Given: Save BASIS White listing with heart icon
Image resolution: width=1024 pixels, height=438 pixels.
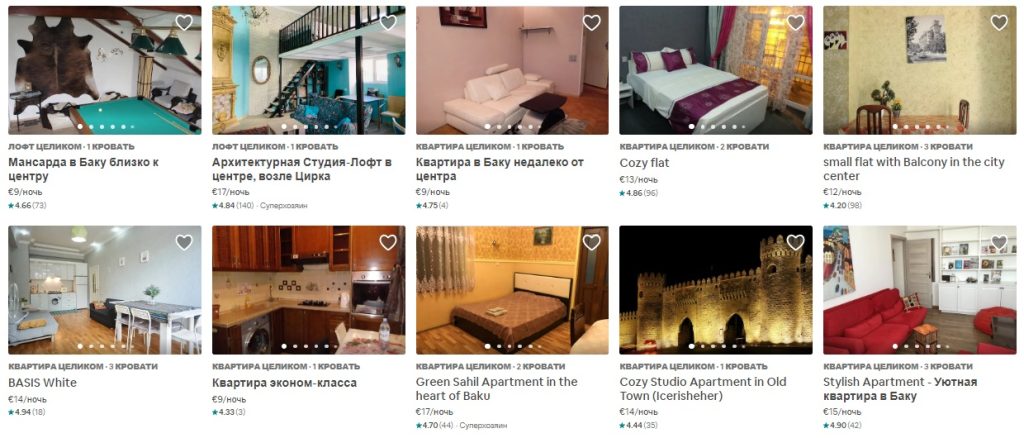Looking at the screenshot, I should (184, 243).
